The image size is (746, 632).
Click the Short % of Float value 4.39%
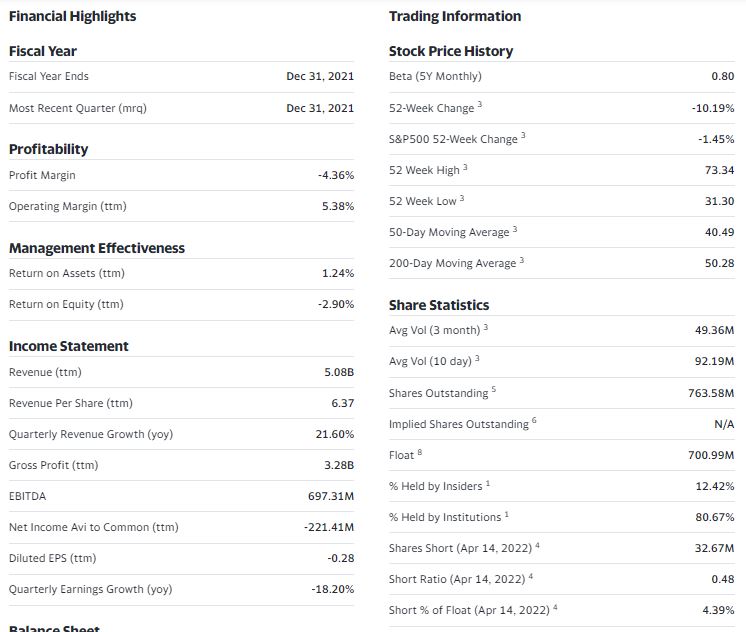[x=718, y=610]
